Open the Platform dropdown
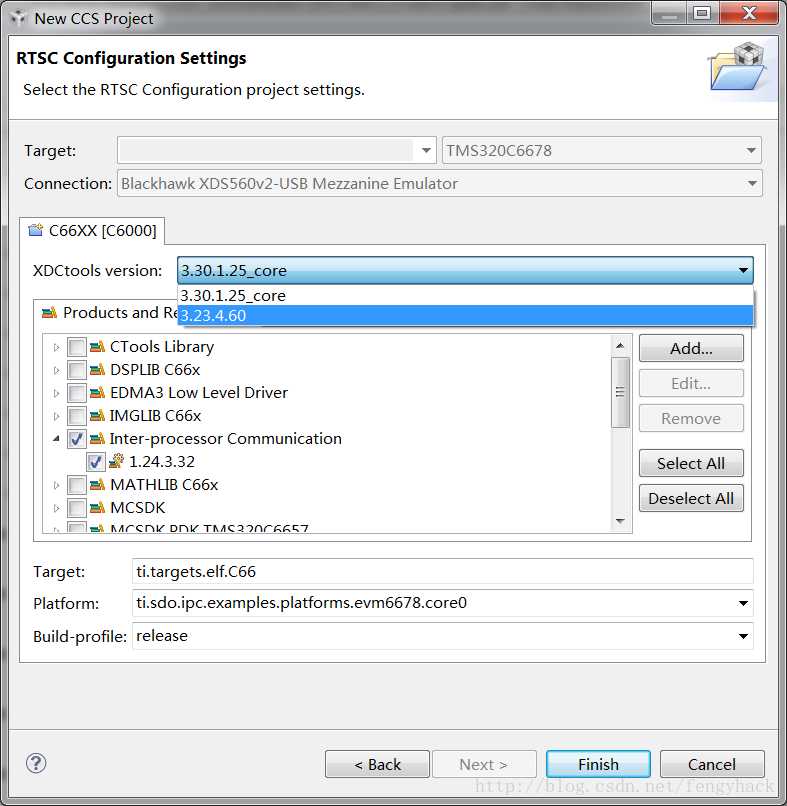 point(743,603)
